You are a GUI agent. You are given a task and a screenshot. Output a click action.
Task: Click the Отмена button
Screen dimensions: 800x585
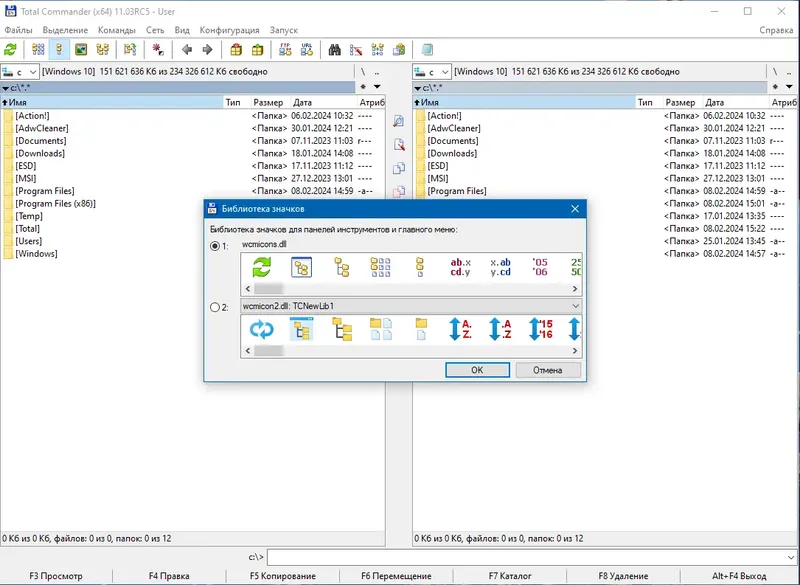[548, 370]
